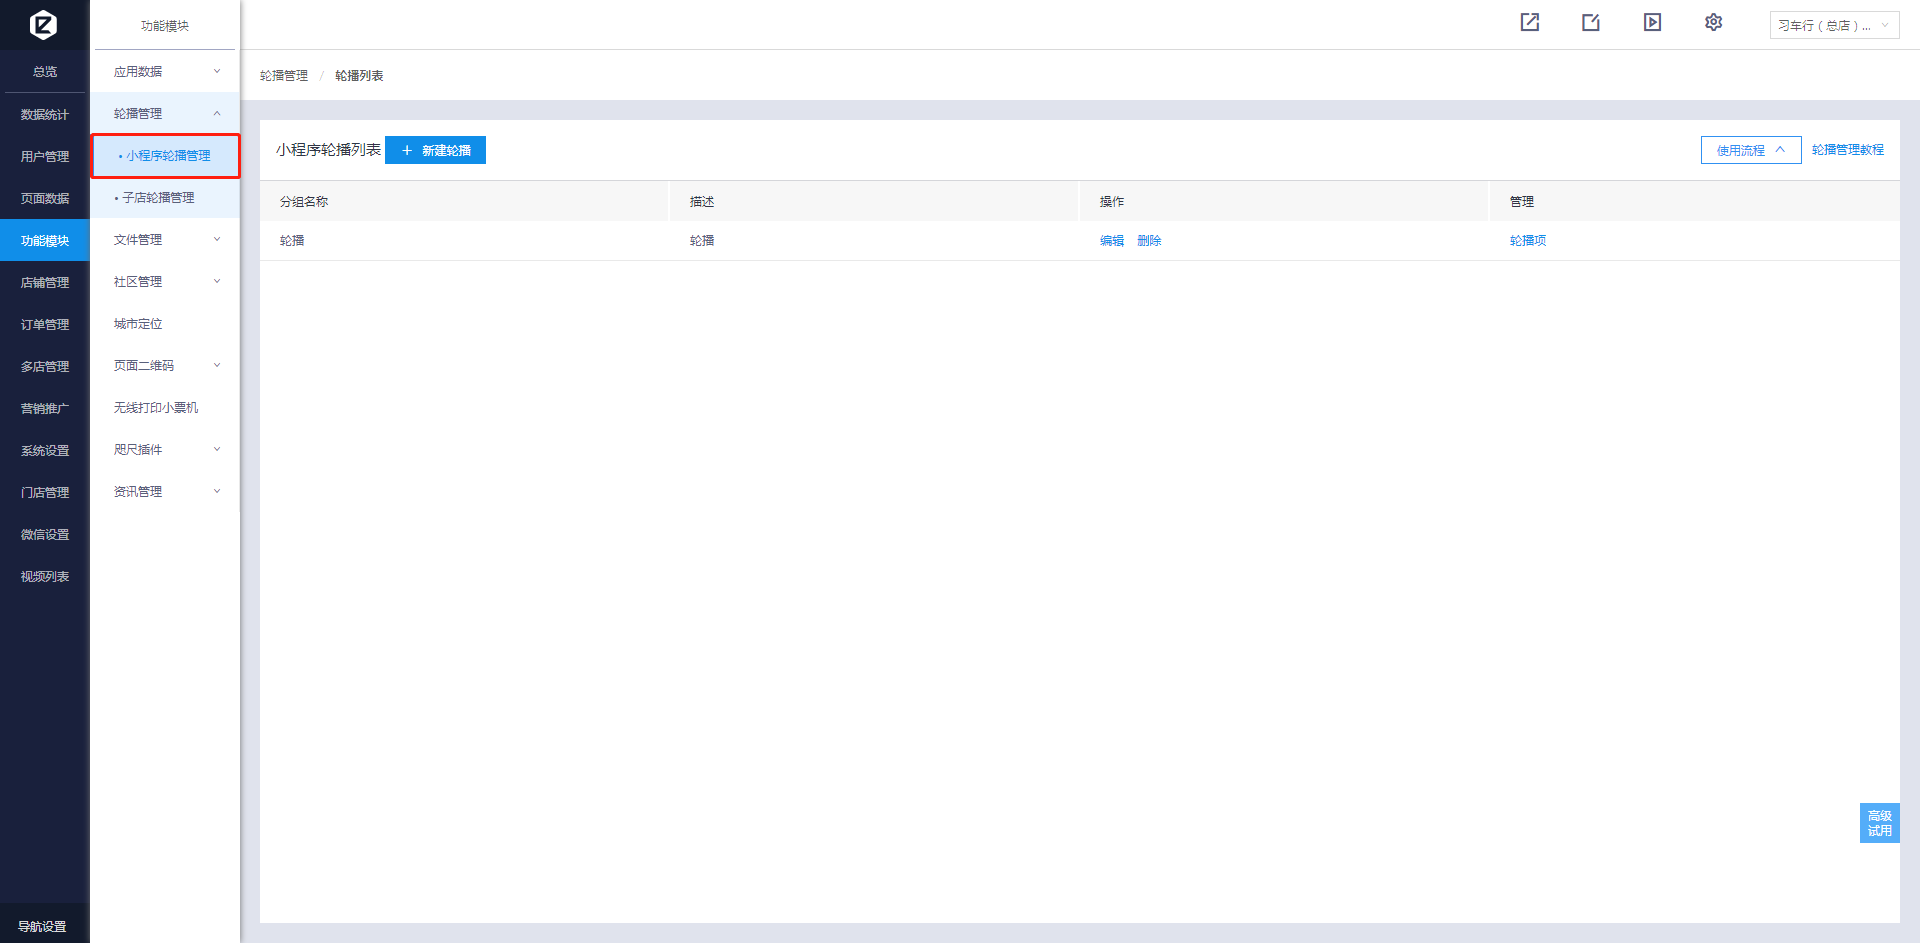Open the settings gear icon

tap(1713, 23)
